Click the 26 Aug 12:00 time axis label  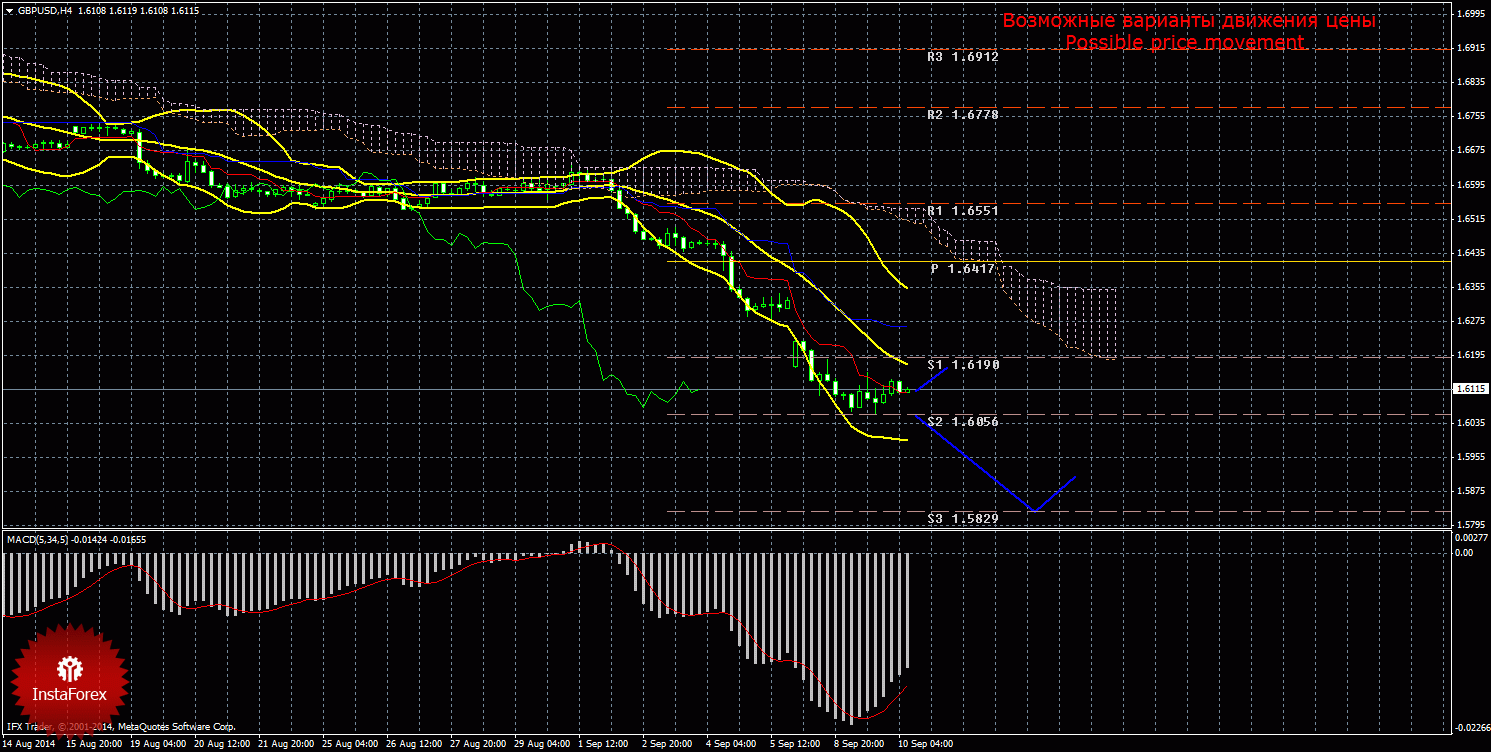coord(415,744)
